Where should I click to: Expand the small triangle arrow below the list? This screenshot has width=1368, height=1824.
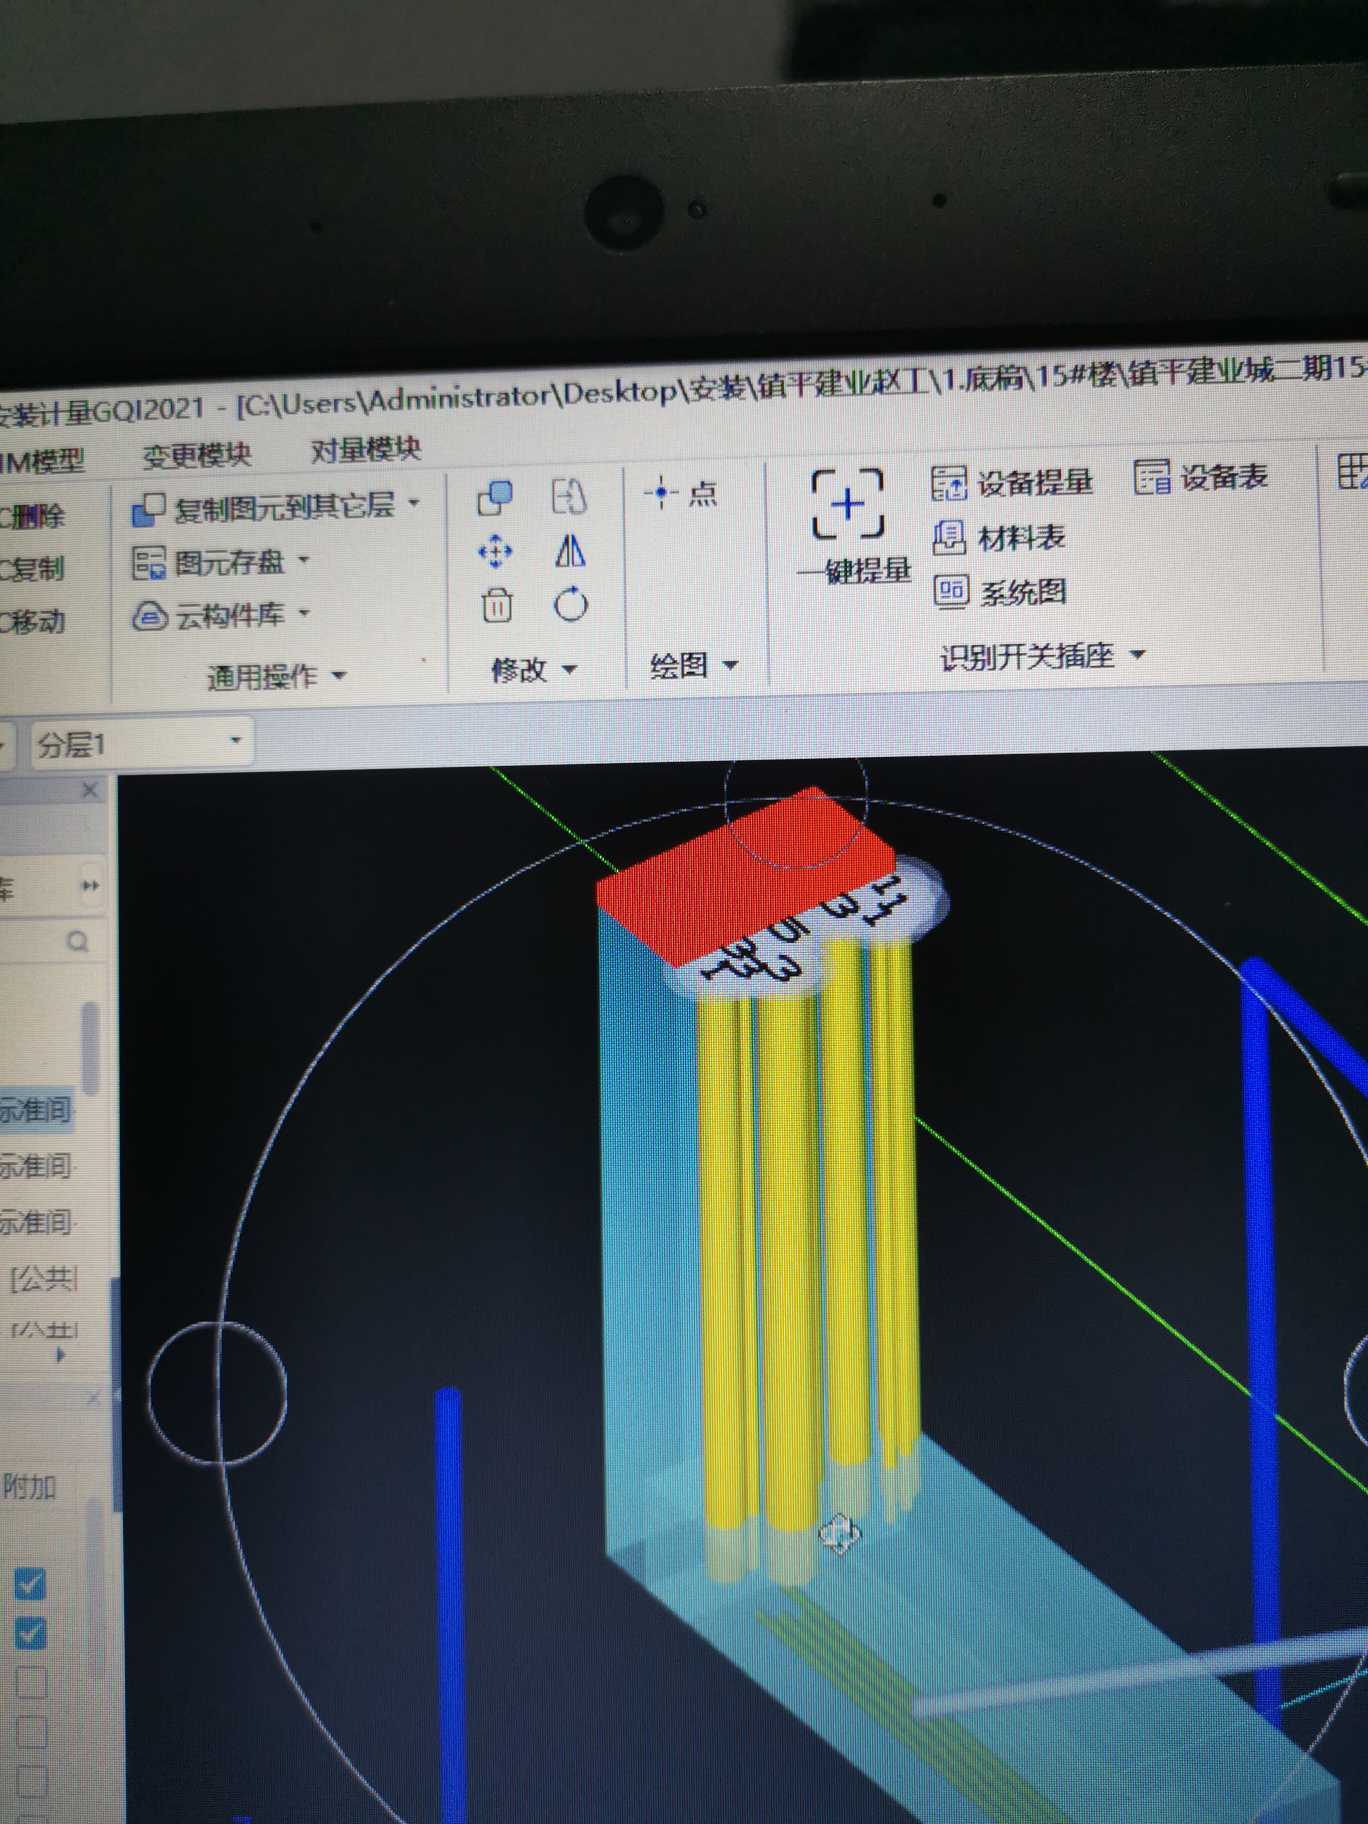click(x=60, y=1355)
